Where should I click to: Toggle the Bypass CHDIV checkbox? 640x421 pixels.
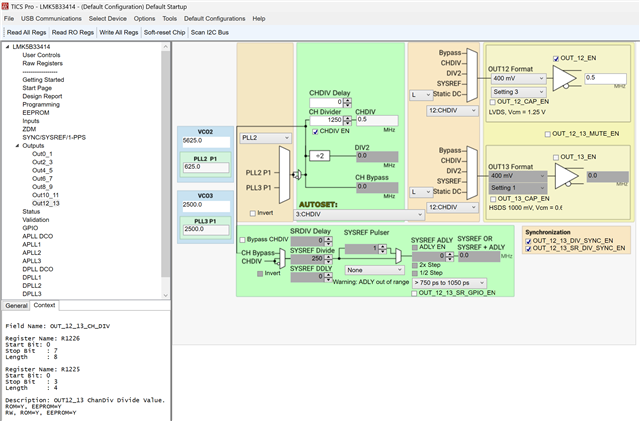point(242,240)
